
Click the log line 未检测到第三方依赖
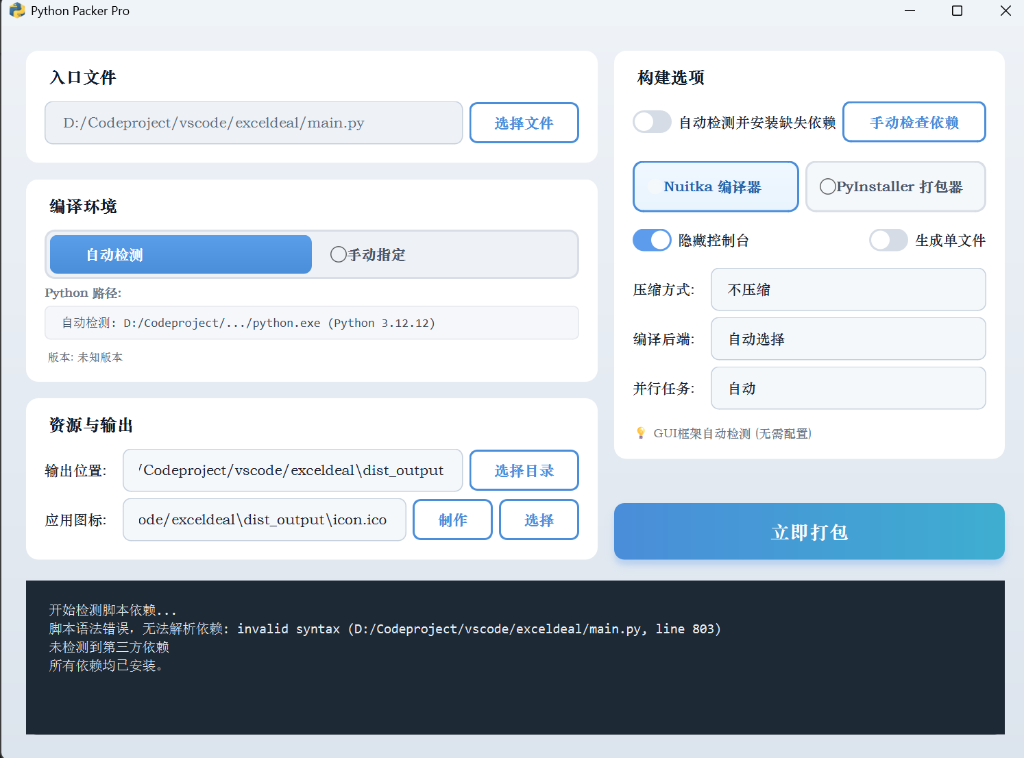click(109, 647)
